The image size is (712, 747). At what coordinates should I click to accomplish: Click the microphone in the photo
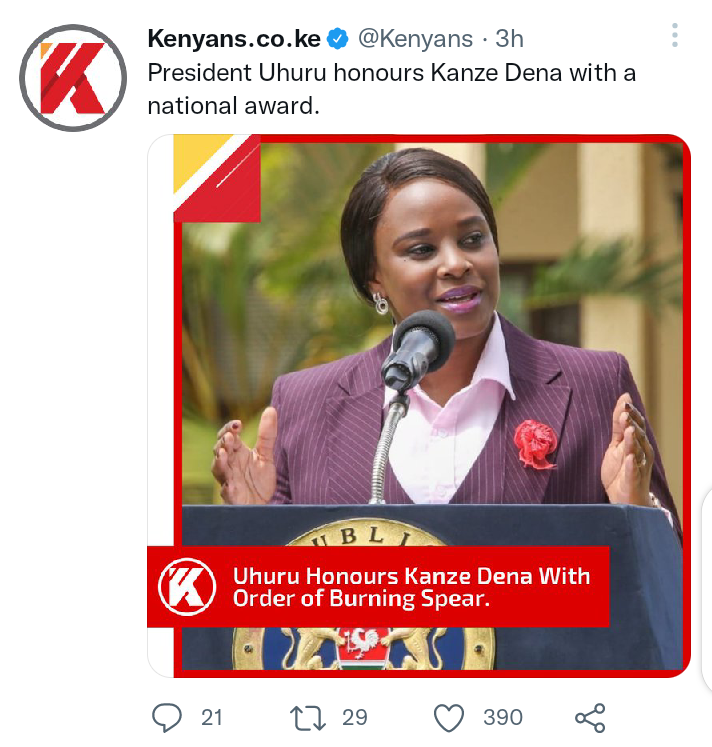(416, 350)
